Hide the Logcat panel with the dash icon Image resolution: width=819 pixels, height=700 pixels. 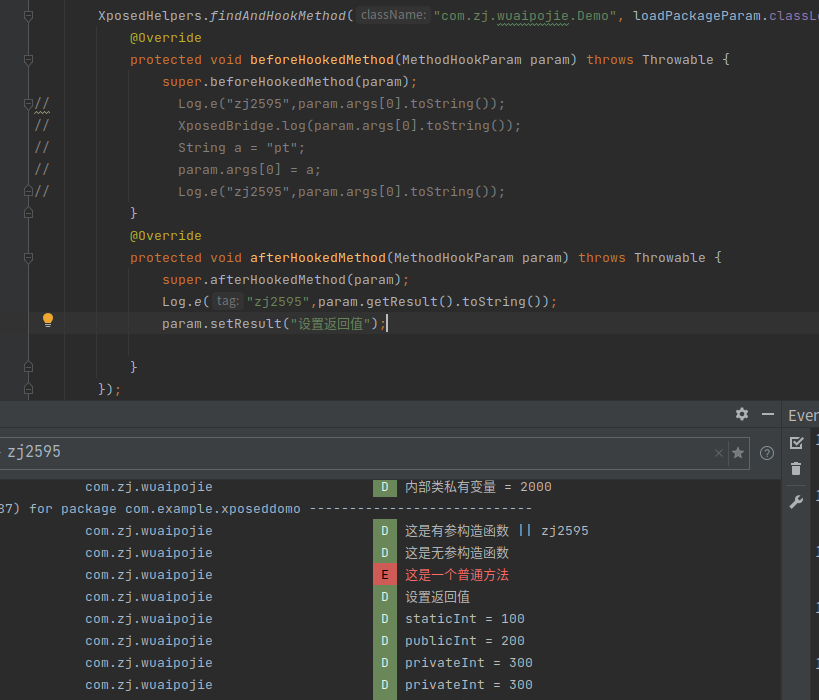point(768,414)
